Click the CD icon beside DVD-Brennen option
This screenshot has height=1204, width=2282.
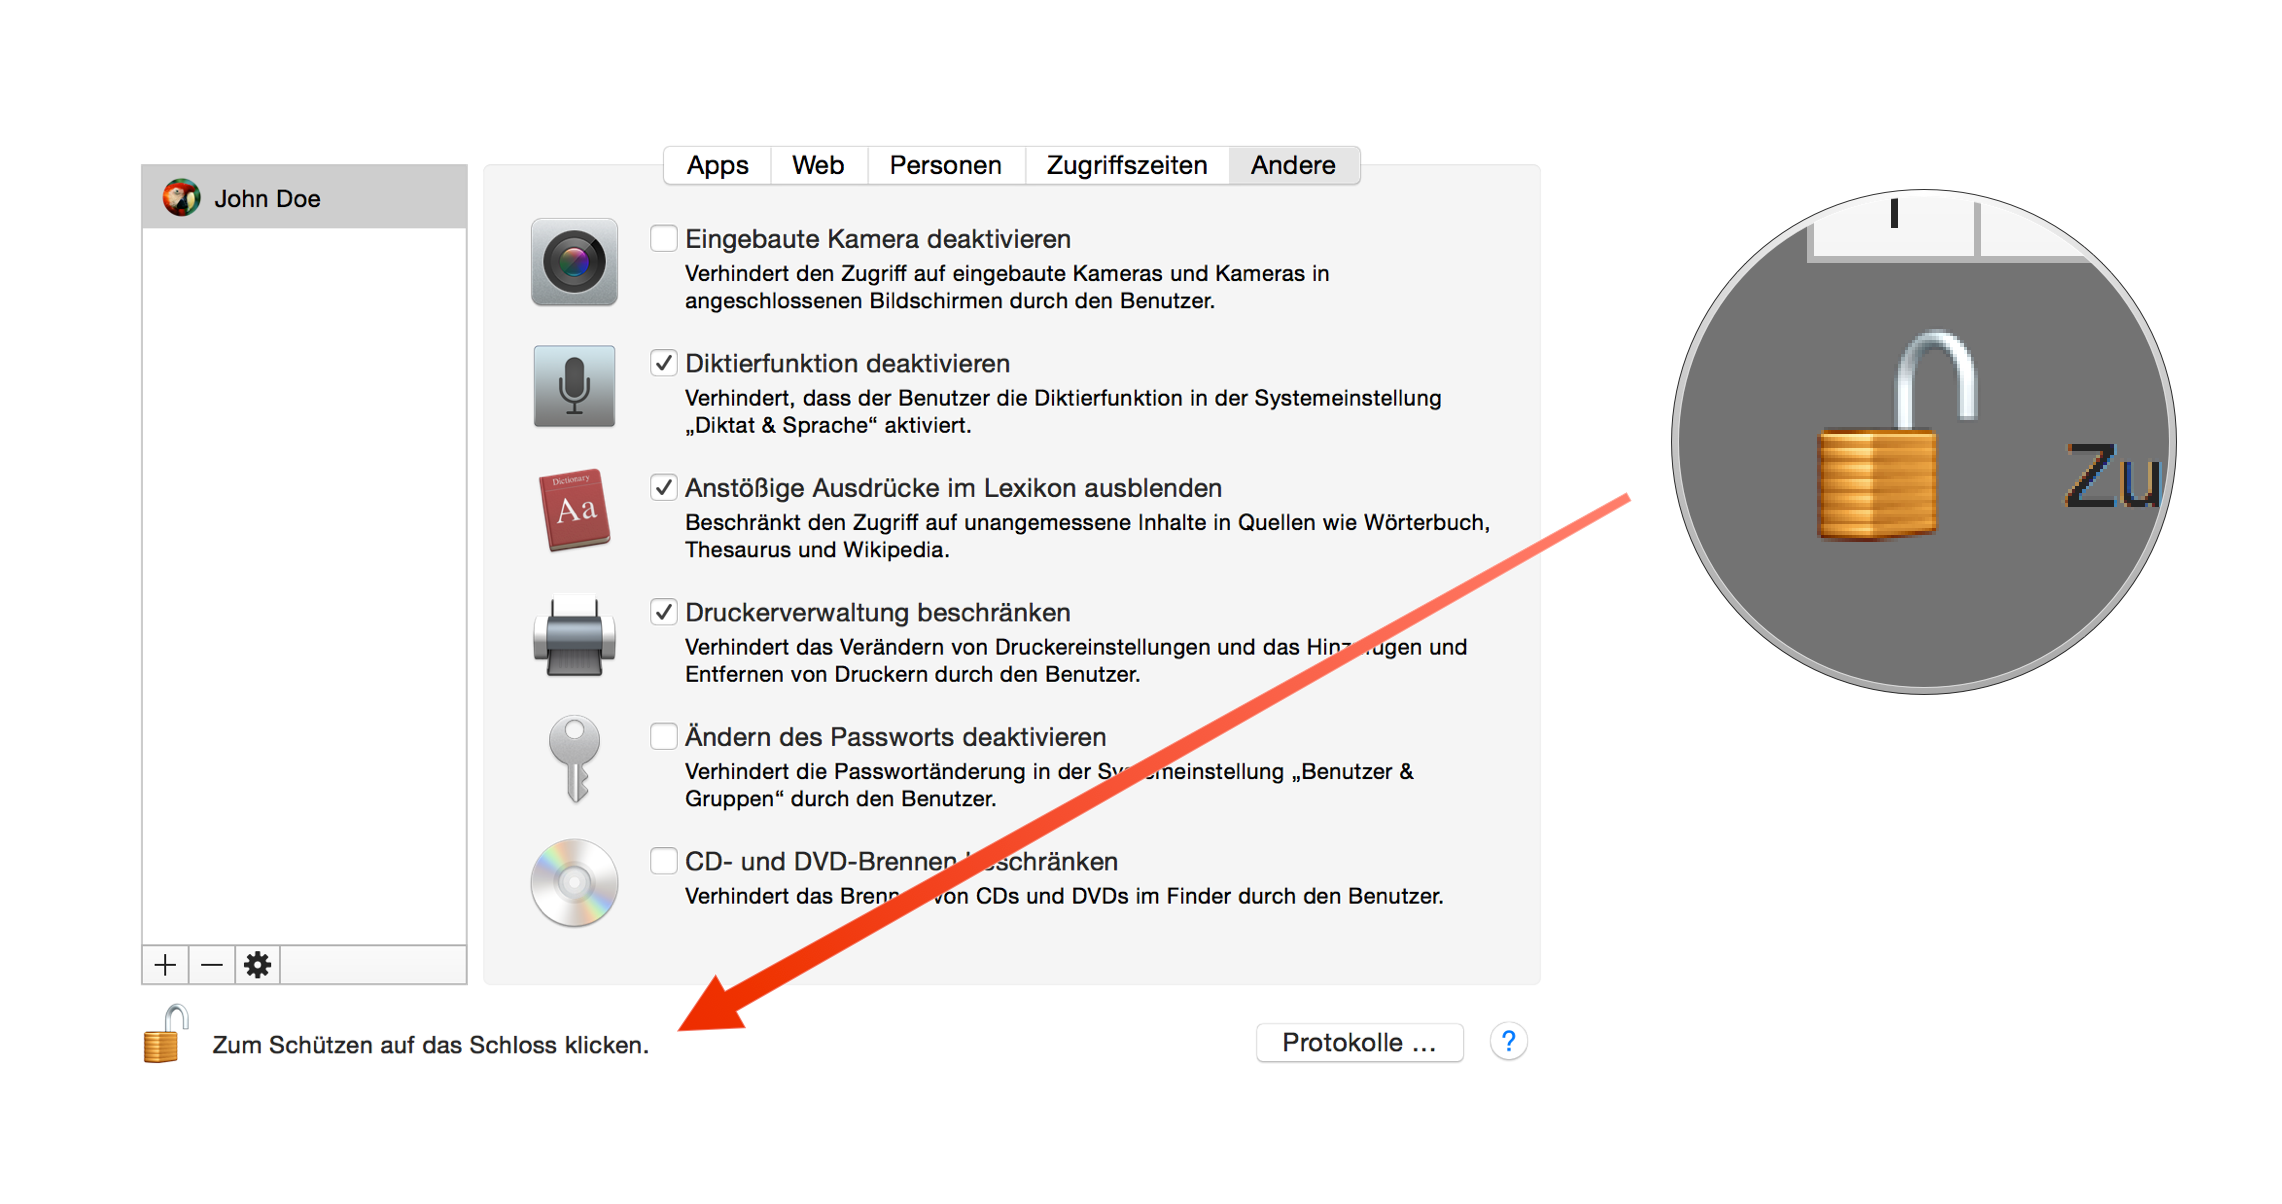[573, 884]
